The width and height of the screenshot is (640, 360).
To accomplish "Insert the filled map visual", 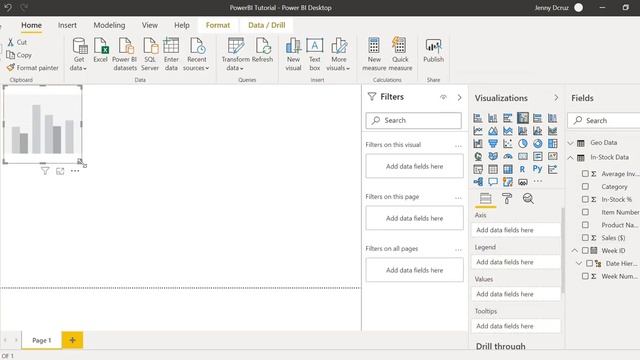I will click(493, 156).
